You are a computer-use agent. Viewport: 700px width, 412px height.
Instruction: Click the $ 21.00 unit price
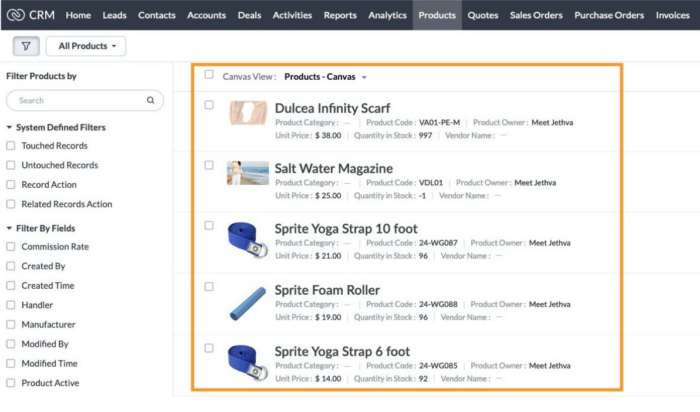click(328, 256)
